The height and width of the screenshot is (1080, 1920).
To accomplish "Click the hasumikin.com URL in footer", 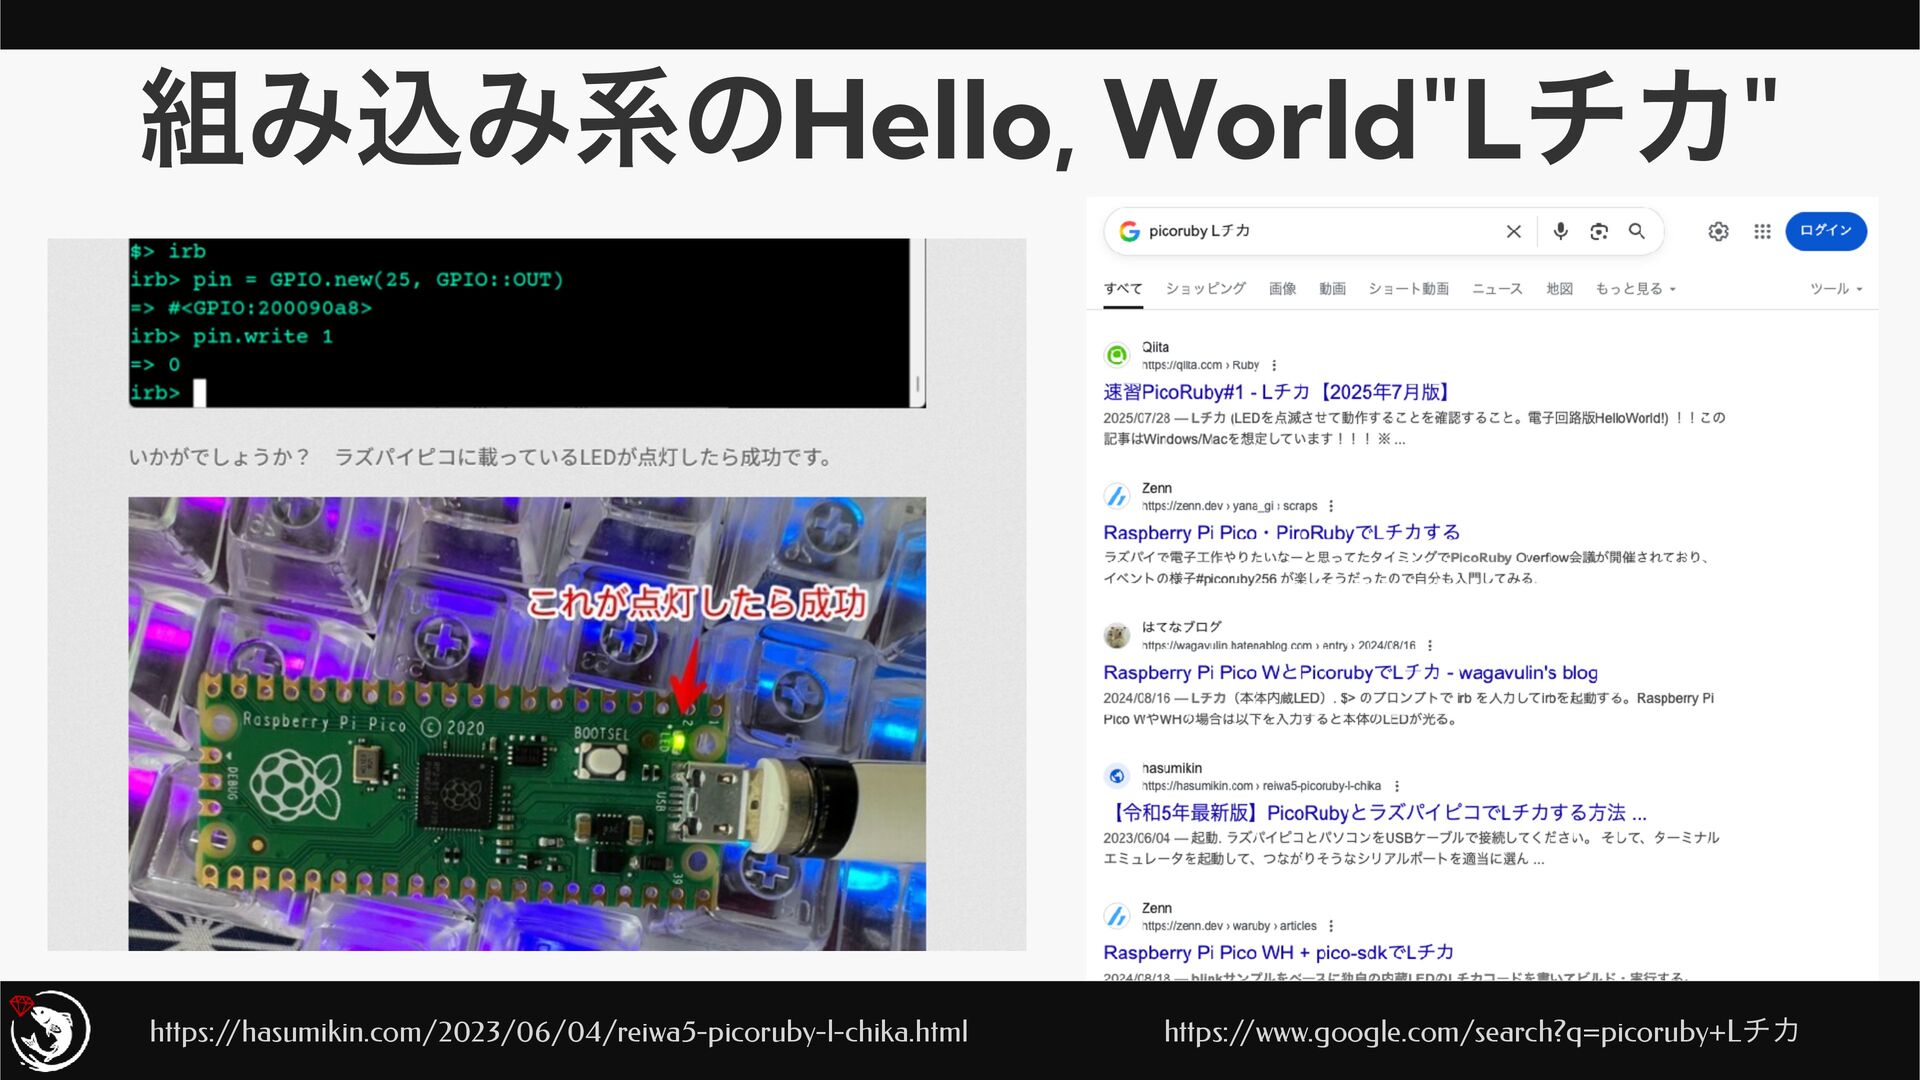I will [558, 1031].
